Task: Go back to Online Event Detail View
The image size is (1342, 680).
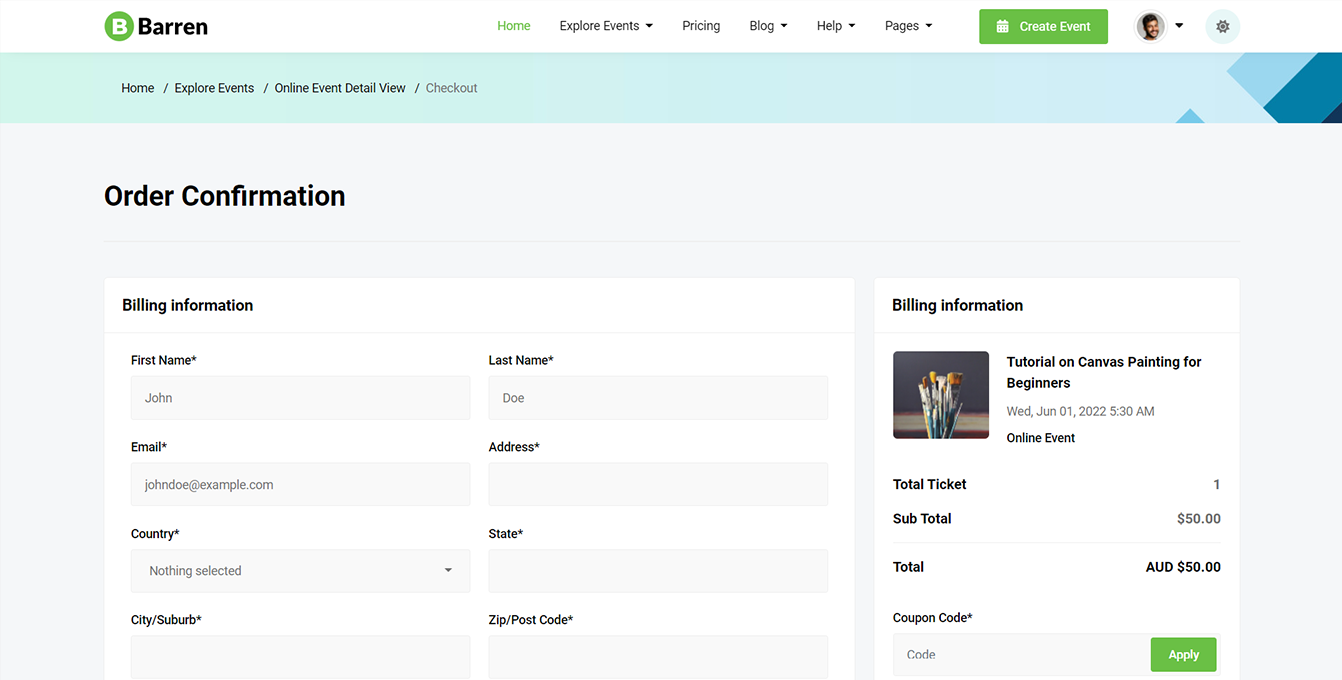Action: tap(340, 88)
